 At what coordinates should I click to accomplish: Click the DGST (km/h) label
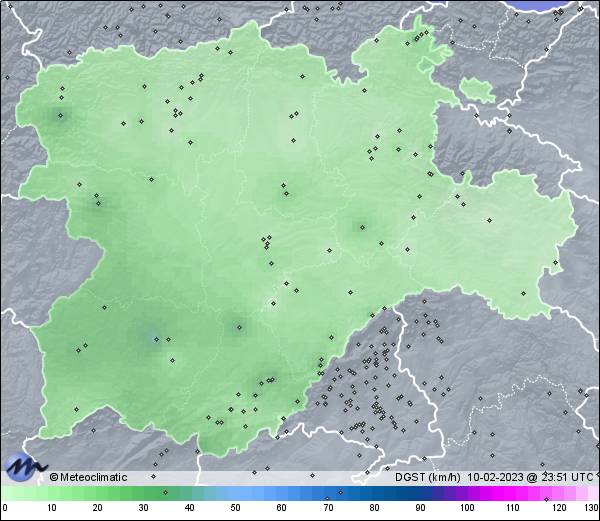point(428,477)
